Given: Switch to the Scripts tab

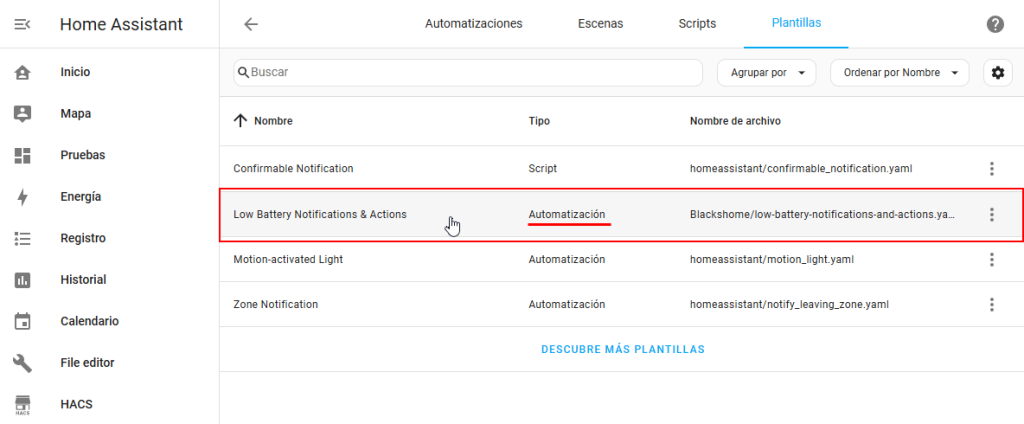Looking at the screenshot, I should tap(697, 24).
